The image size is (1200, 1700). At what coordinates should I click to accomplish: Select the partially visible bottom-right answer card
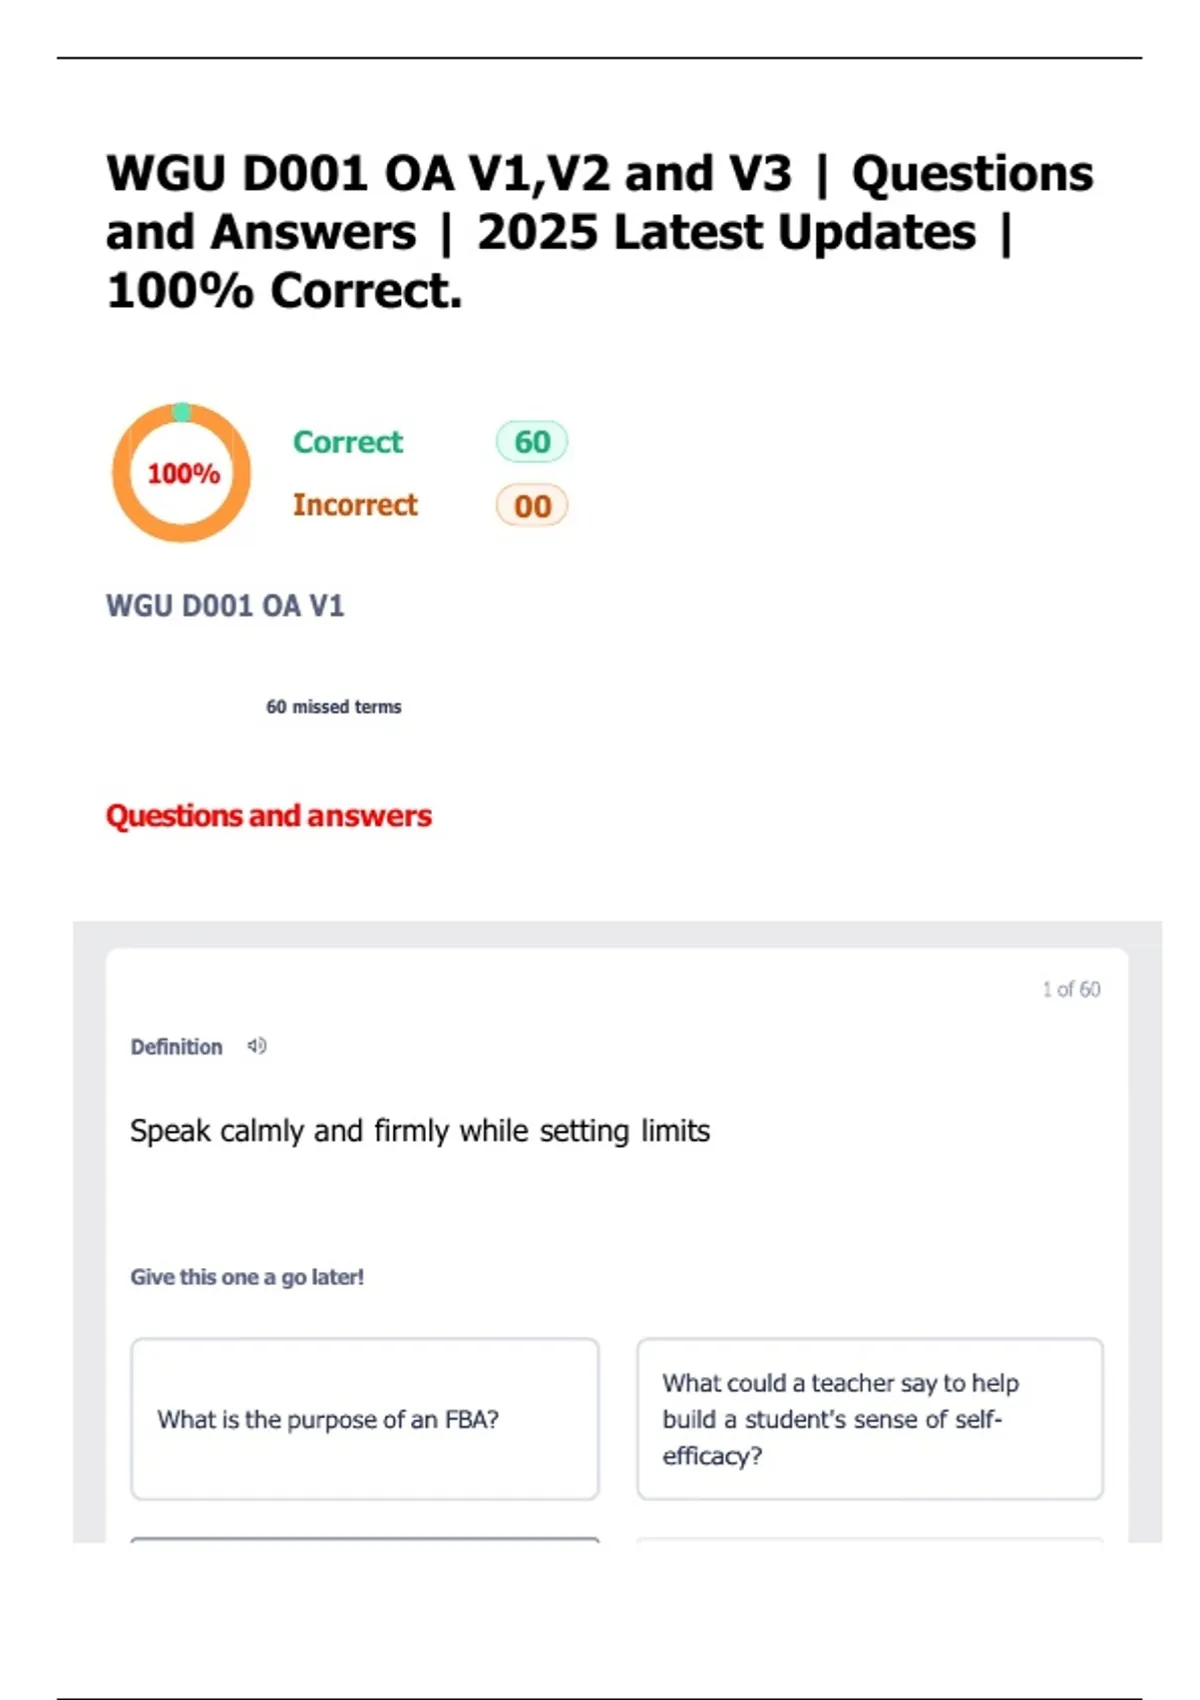pyautogui.click(x=870, y=1540)
